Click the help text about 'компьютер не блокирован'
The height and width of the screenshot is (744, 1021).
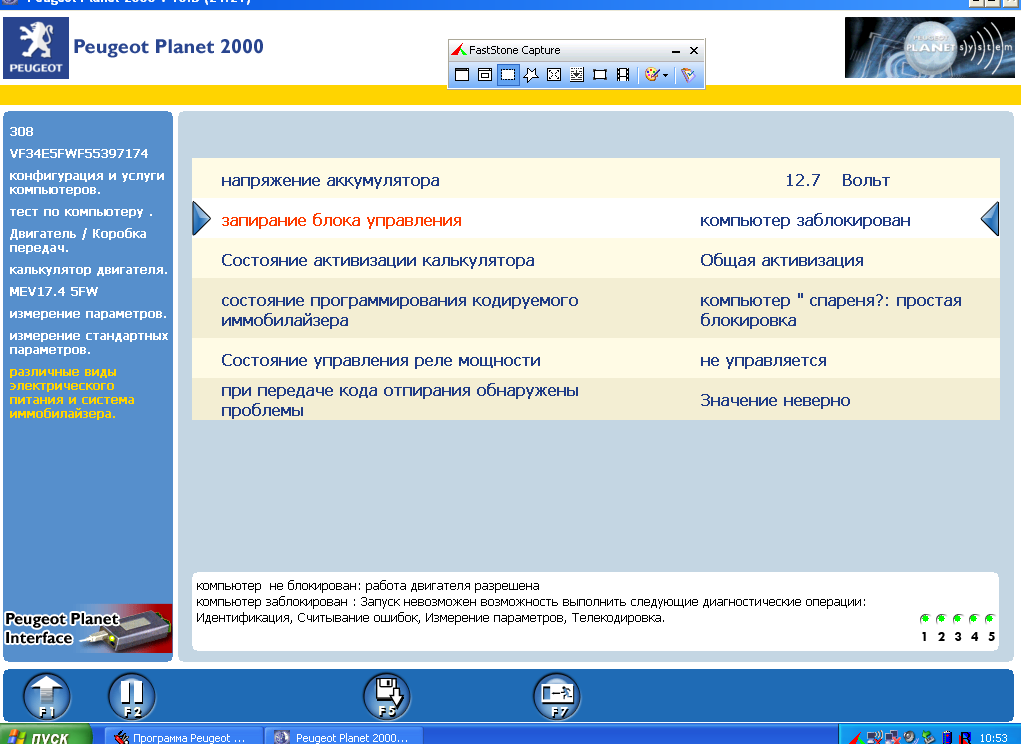pos(368,586)
